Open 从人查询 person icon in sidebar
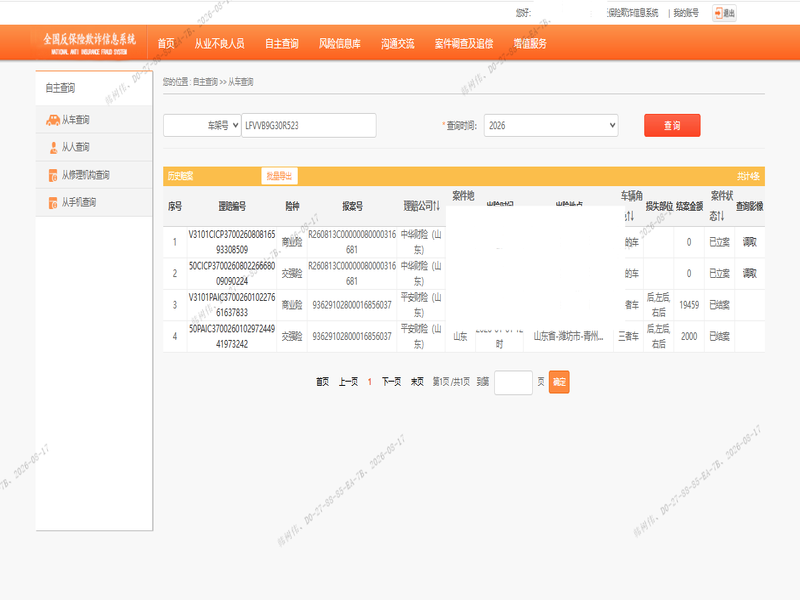The height and width of the screenshot is (600, 800). pyautogui.click(x=53, y=147)
